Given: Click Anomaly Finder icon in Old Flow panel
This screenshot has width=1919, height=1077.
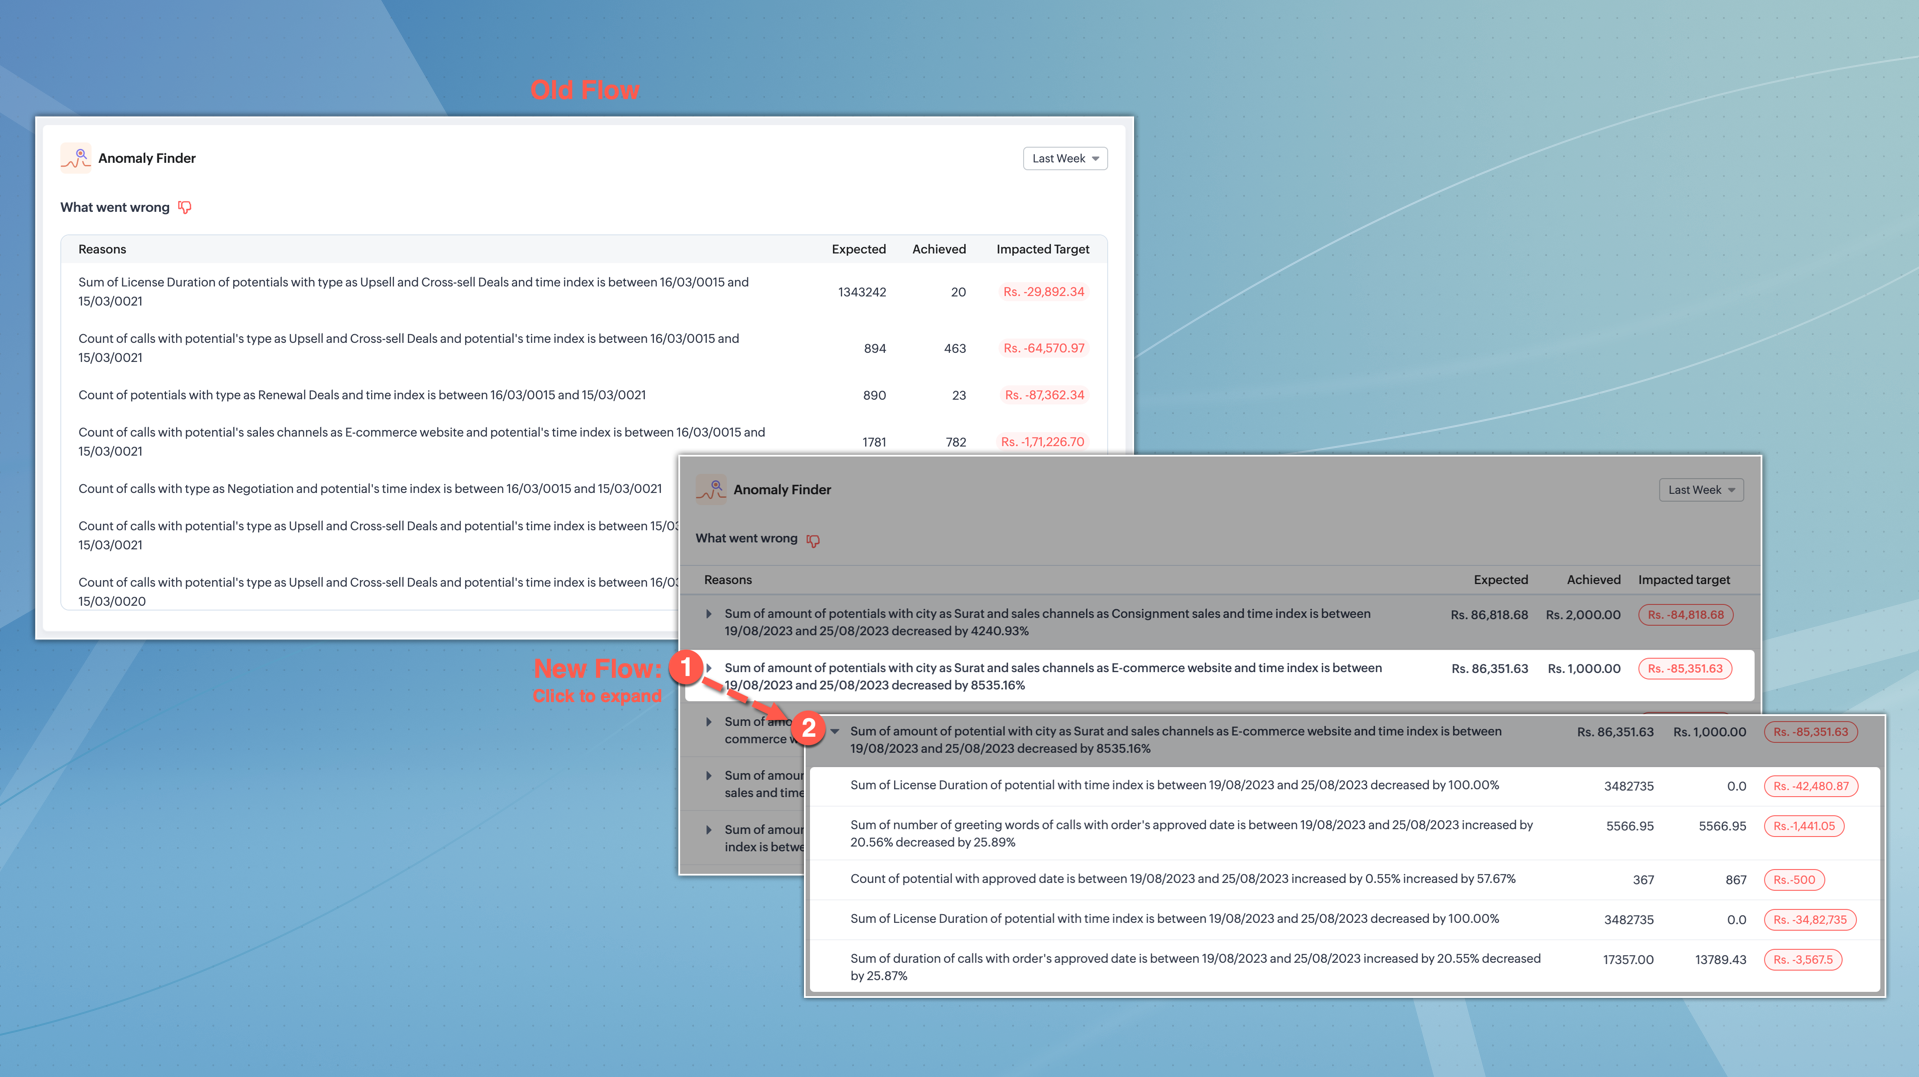Looking at the screenshot, I should tap(76, 158).
